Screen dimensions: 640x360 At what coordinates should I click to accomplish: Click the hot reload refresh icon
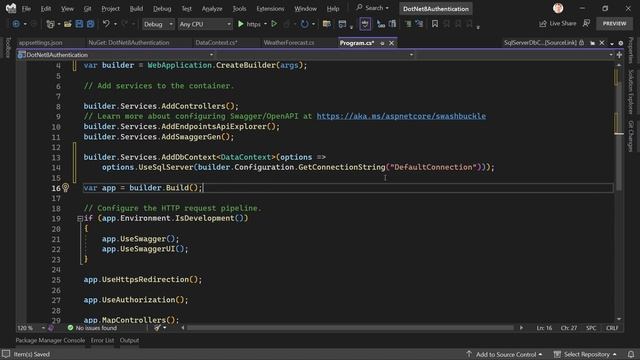point(304,24)
